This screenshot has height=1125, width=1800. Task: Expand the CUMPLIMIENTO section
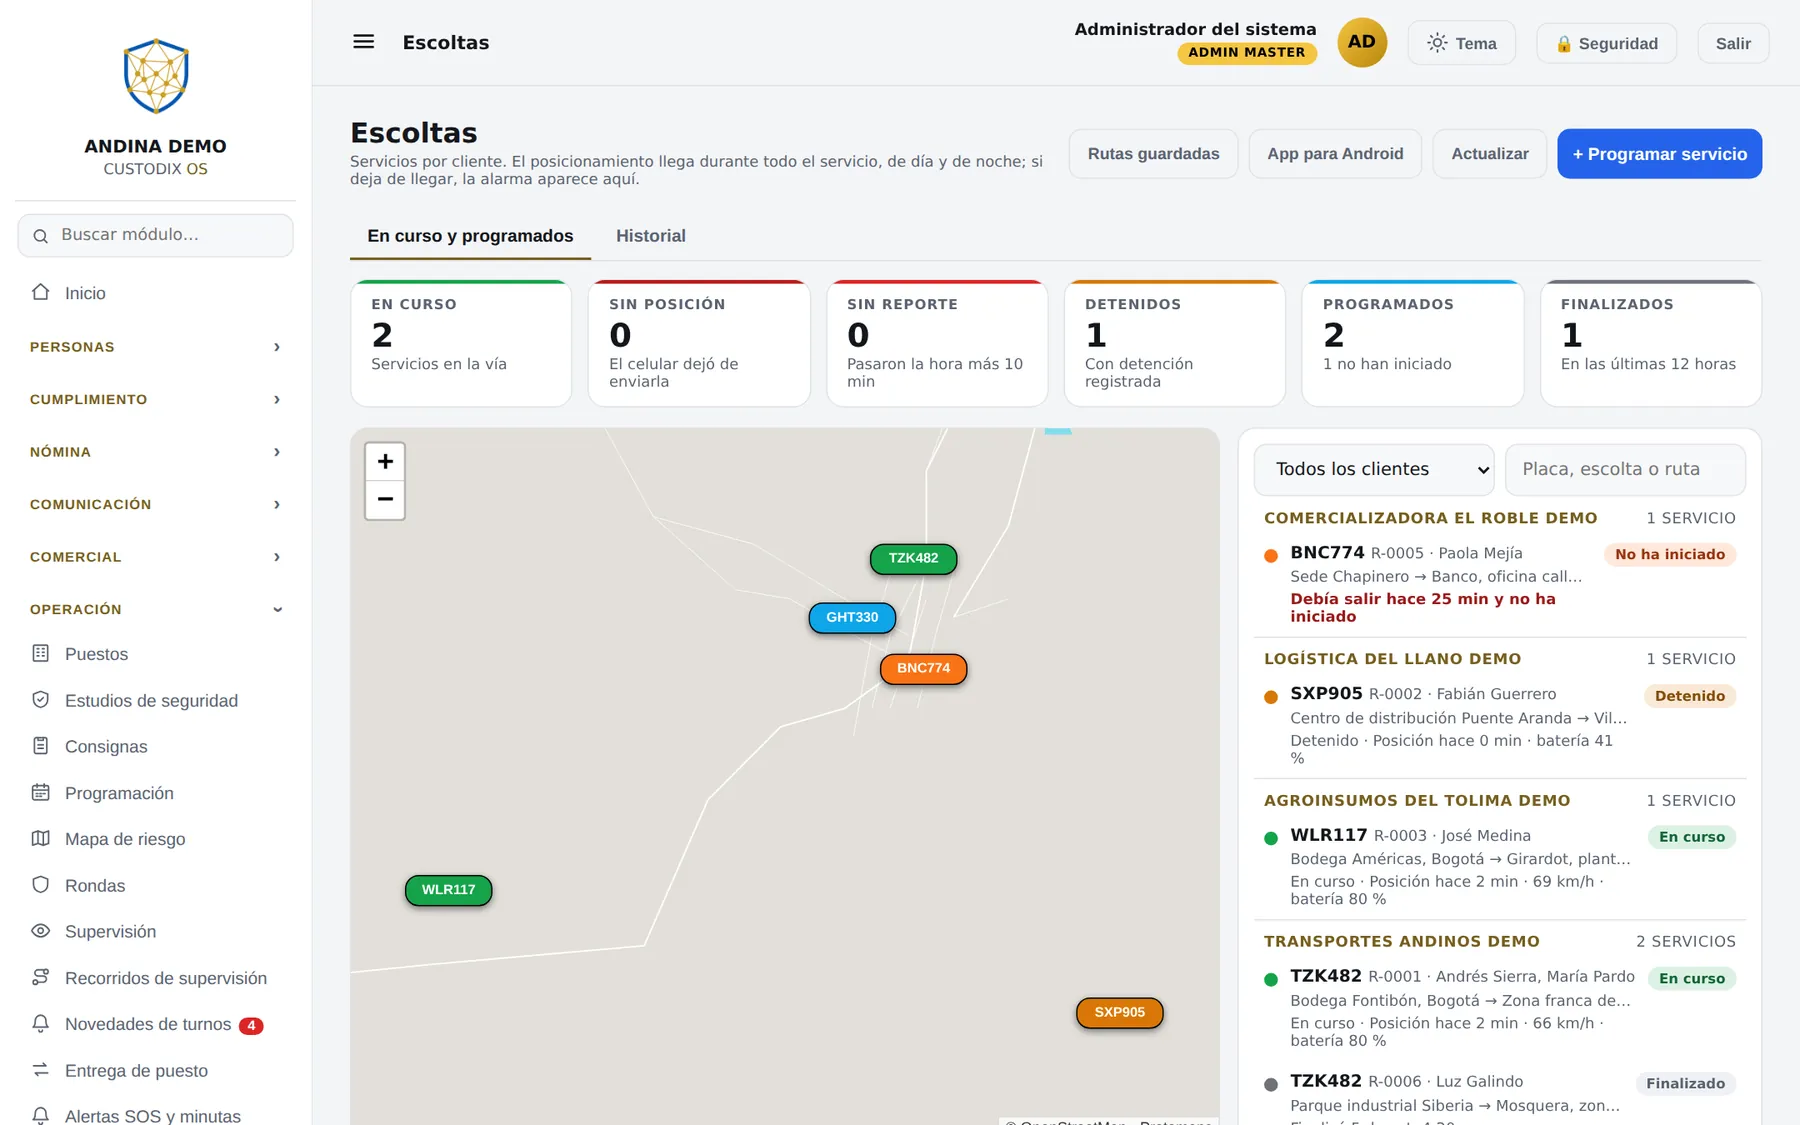pos(156,399)
